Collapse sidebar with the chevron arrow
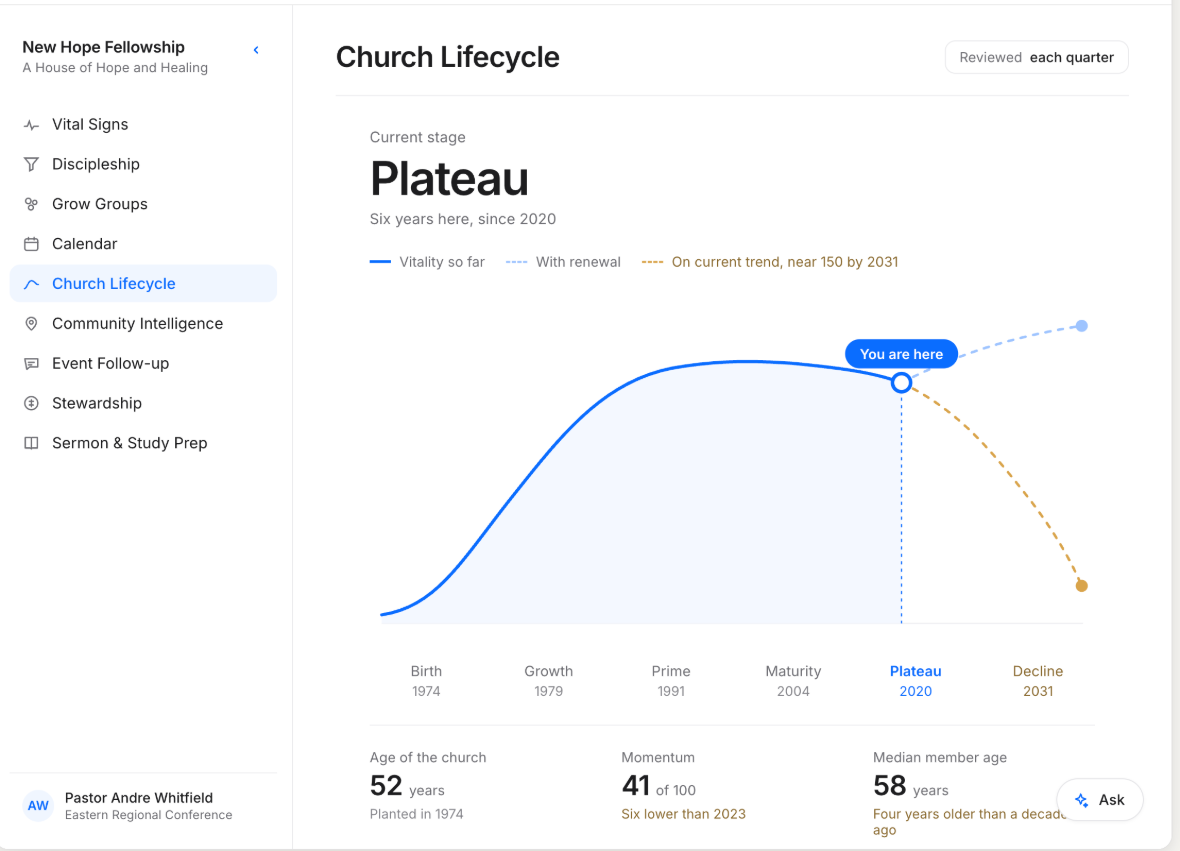Viewport: 1180px width, 851px height. coord(256,50)
